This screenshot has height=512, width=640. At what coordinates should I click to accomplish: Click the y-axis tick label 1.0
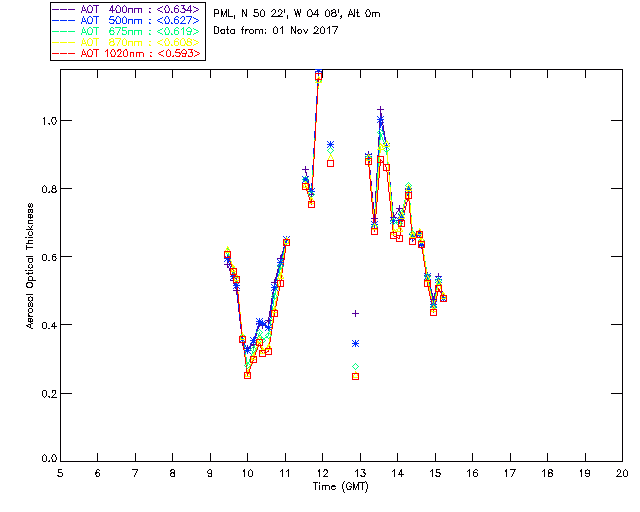[47, 120]
